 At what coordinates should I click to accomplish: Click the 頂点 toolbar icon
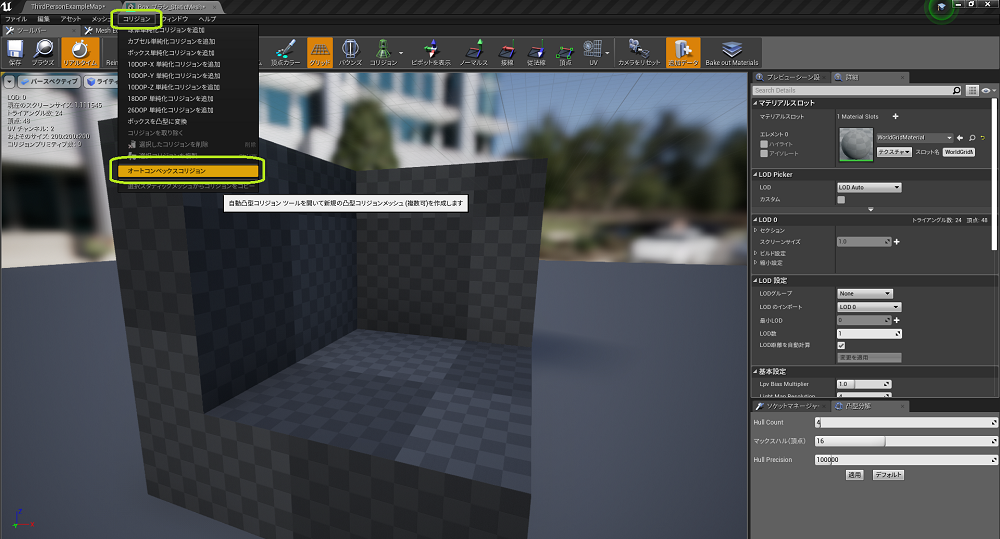(565, 52)
